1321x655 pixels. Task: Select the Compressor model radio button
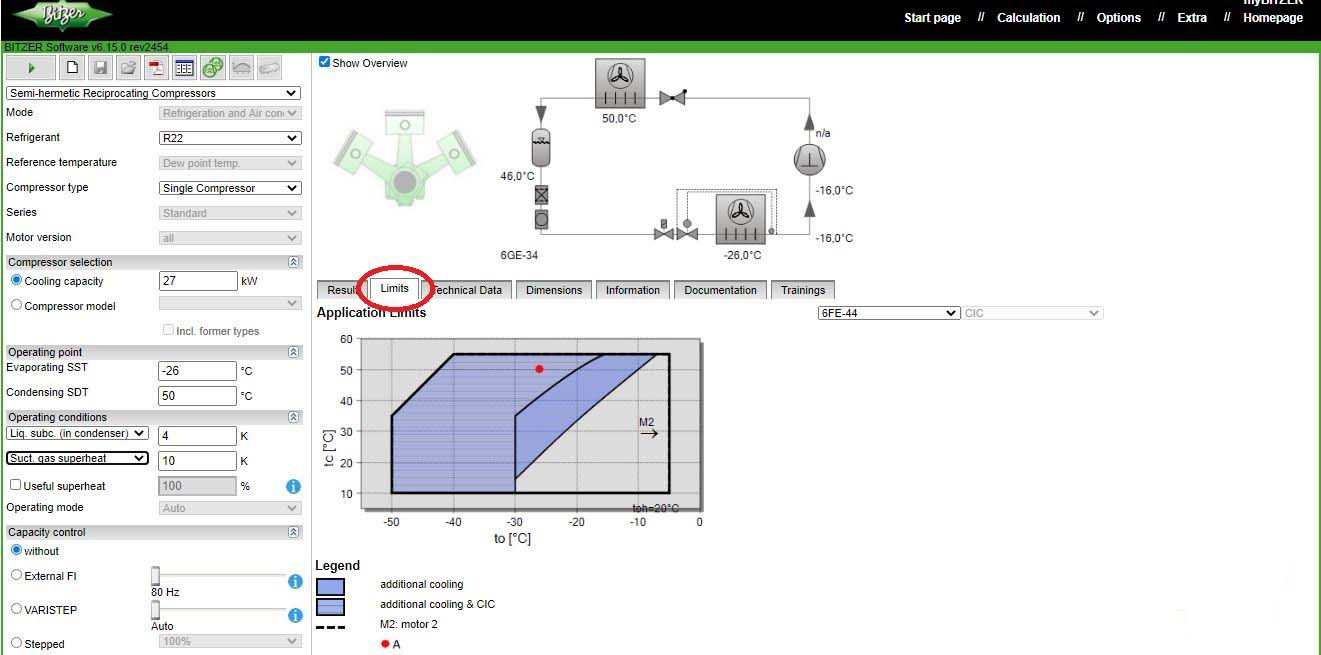click(x=16, y=305)
